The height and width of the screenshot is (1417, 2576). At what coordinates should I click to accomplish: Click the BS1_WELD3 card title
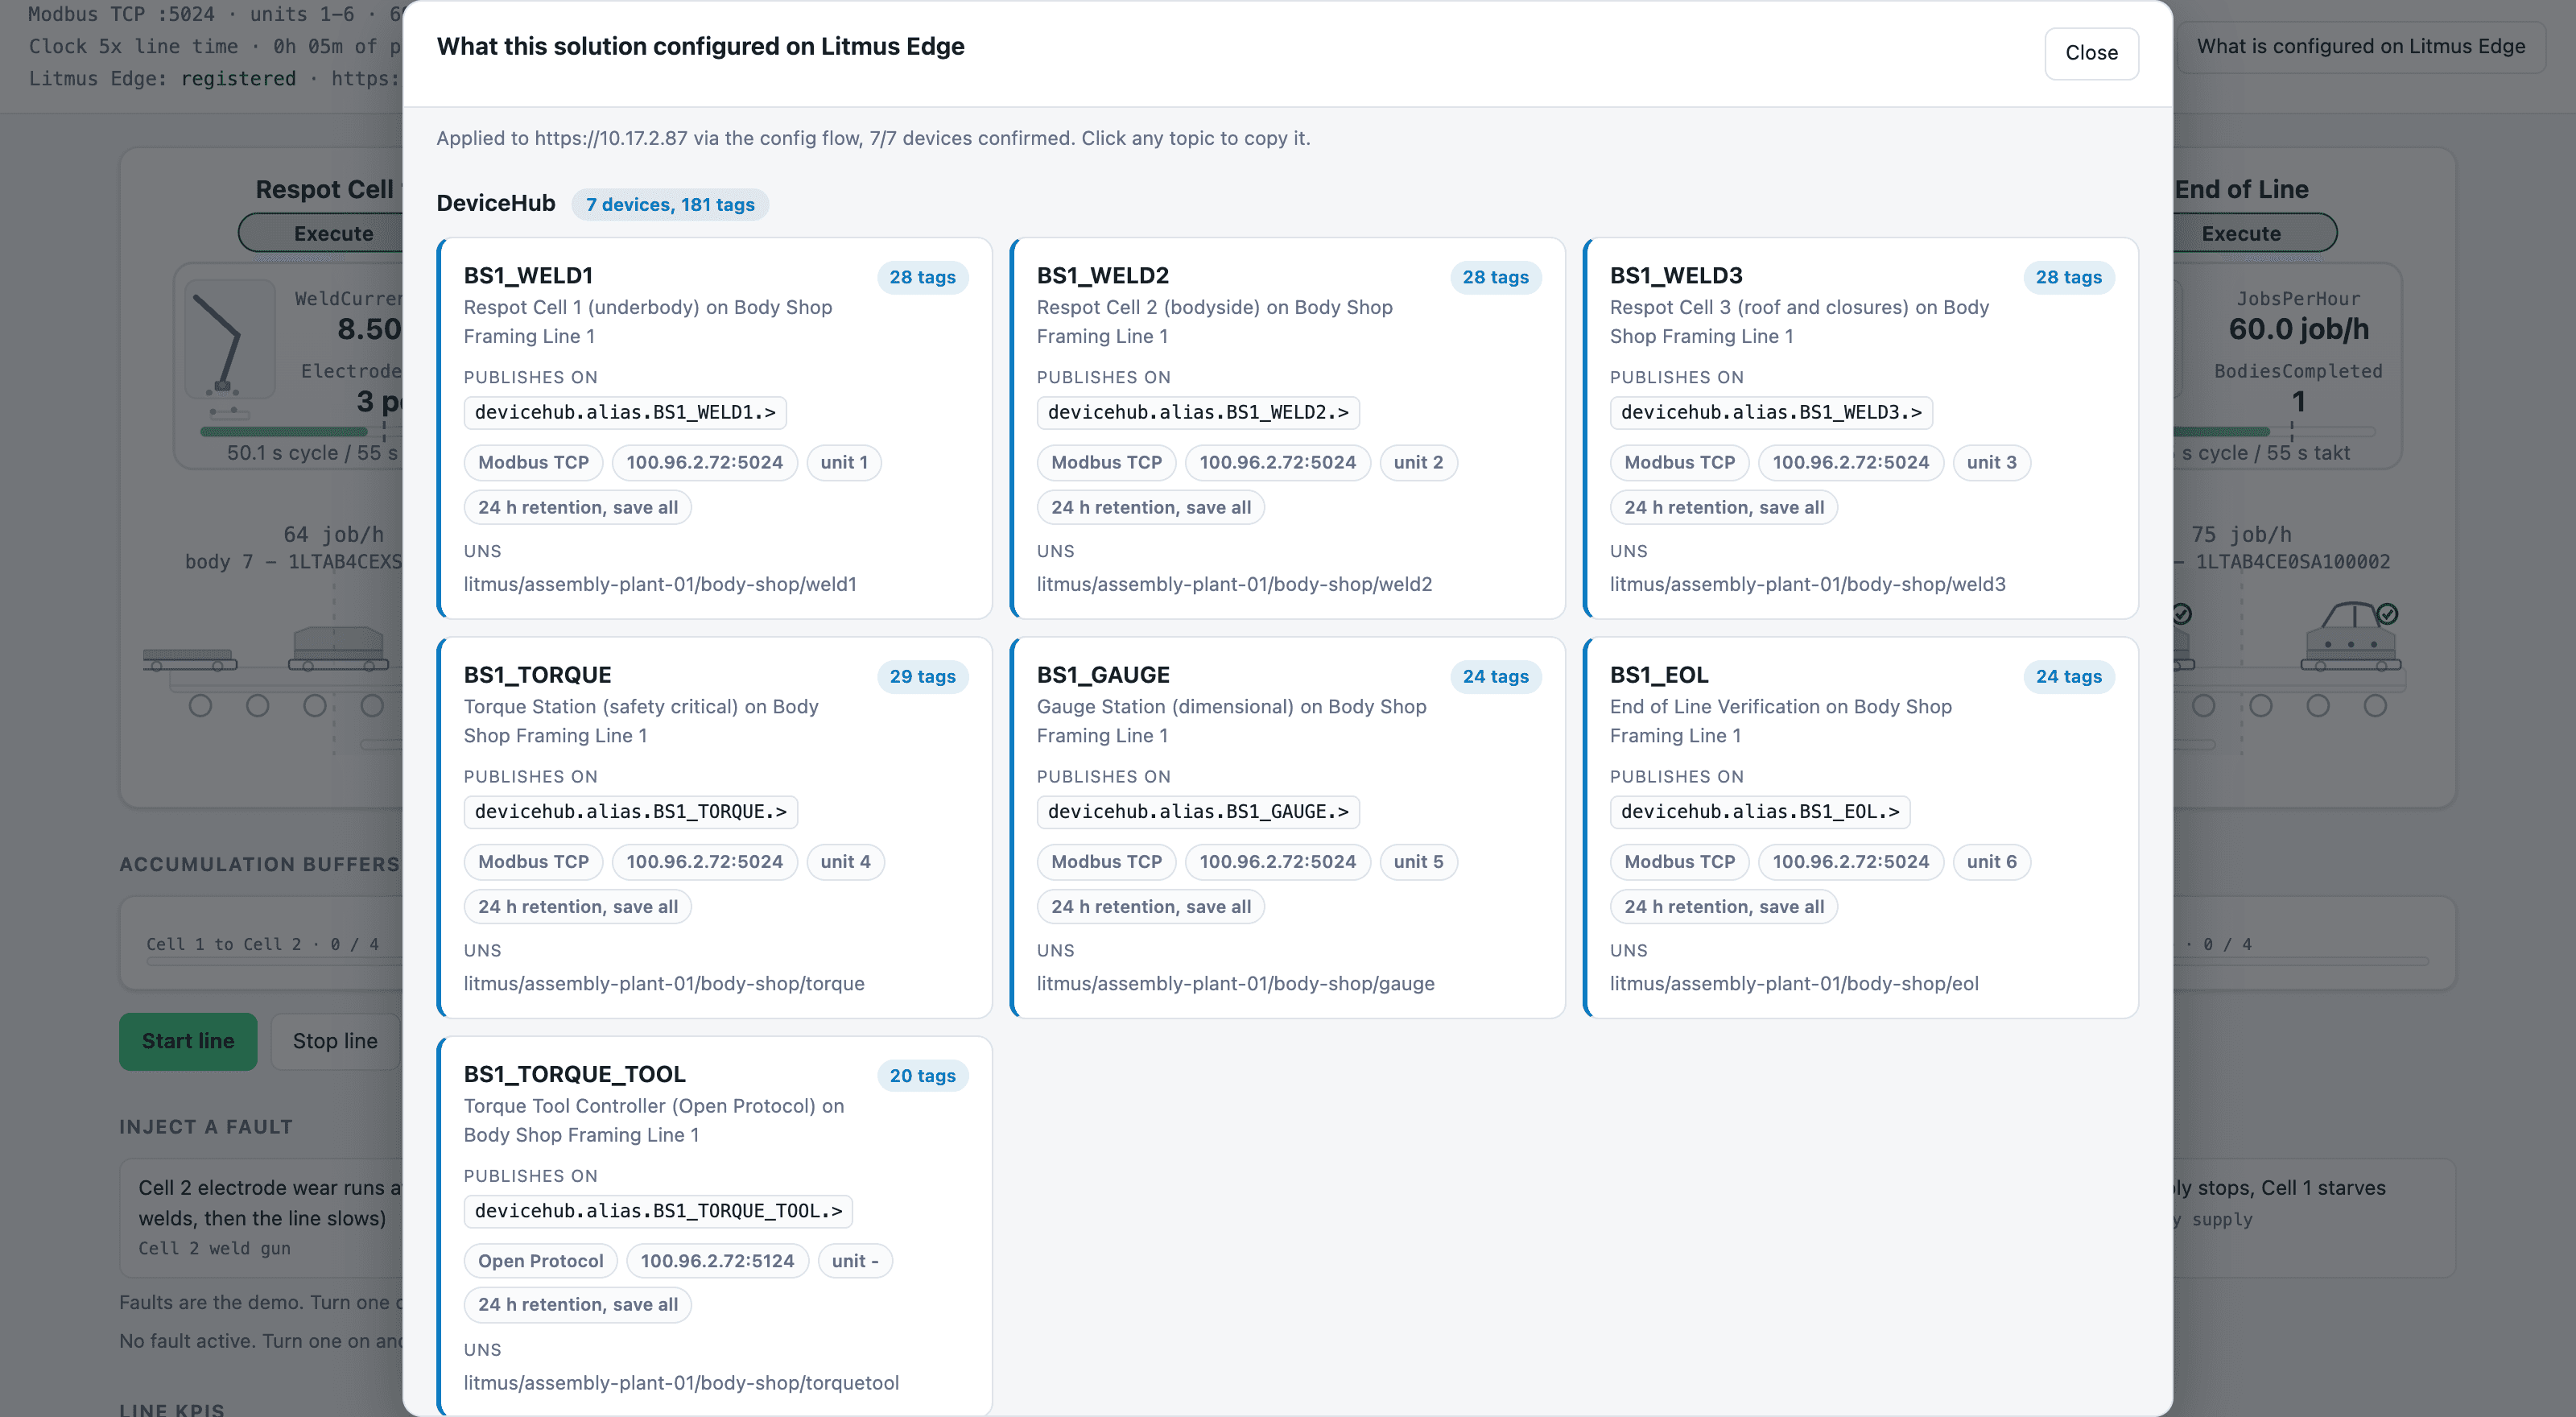(1676, 275)
